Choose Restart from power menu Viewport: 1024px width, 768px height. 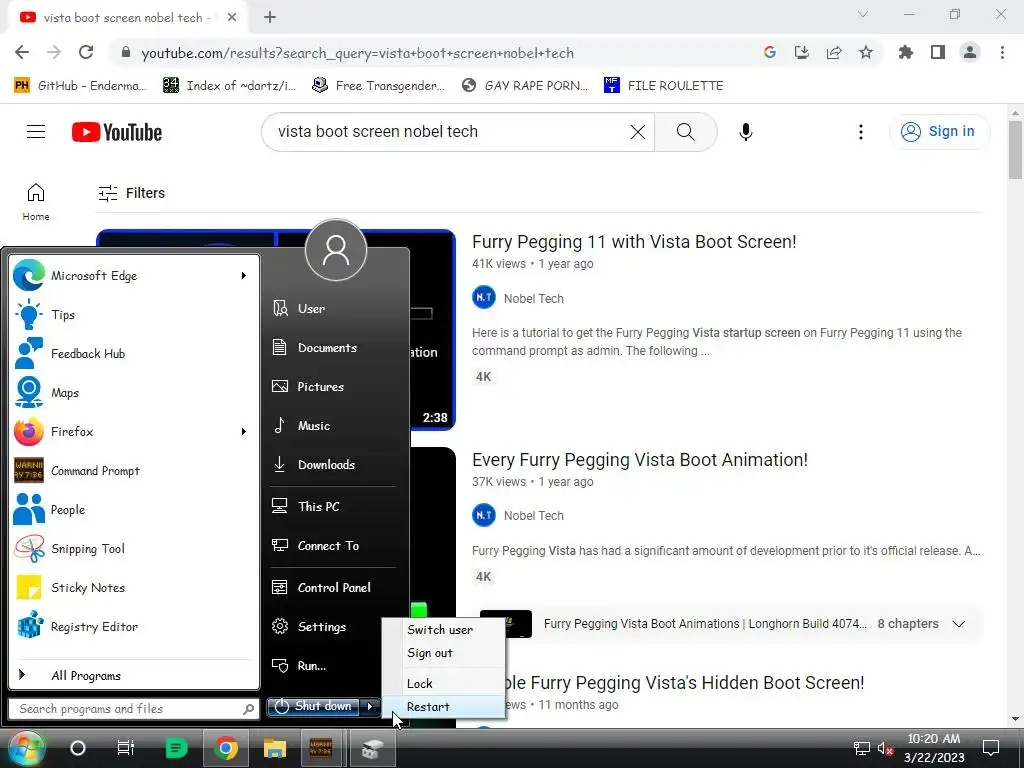tap(428, 707)
